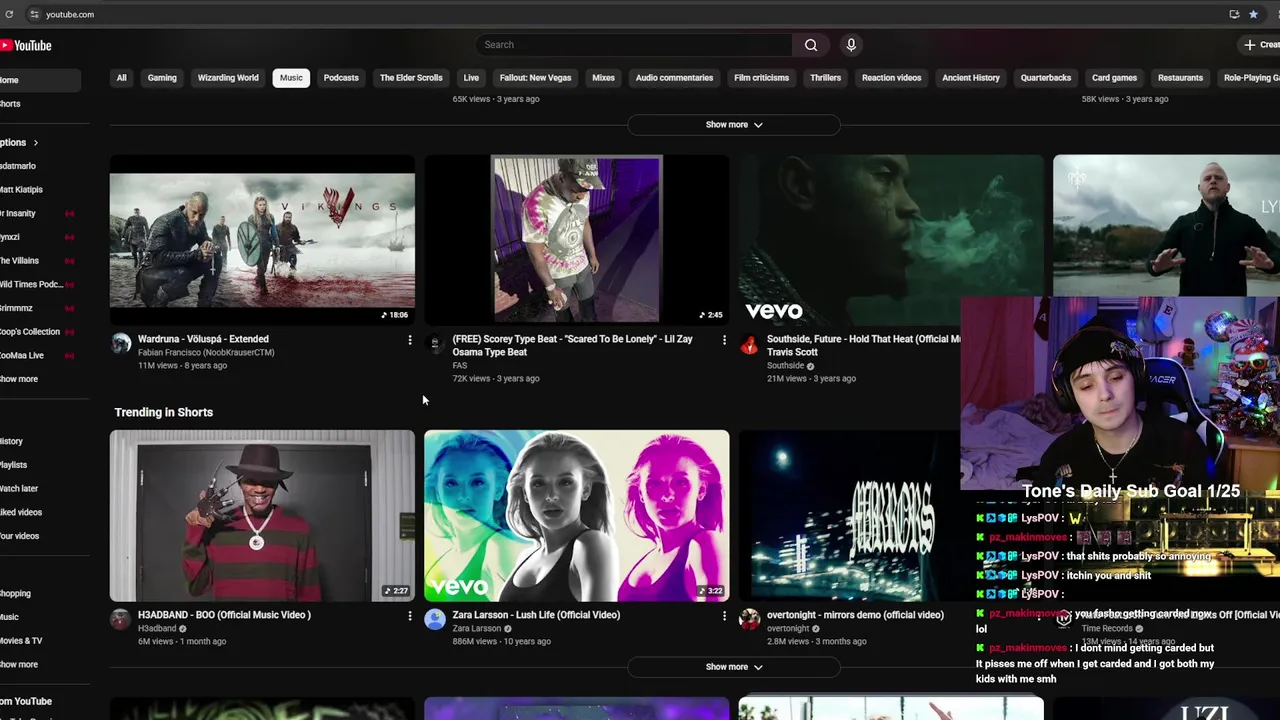Select the Gaming filter chip
The image size is (1280, 720).
[162, 78]
